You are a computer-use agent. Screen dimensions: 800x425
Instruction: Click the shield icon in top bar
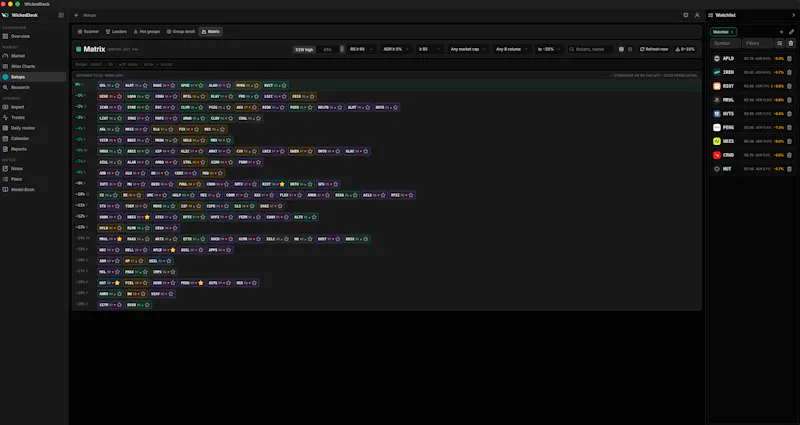pos(686,15)
